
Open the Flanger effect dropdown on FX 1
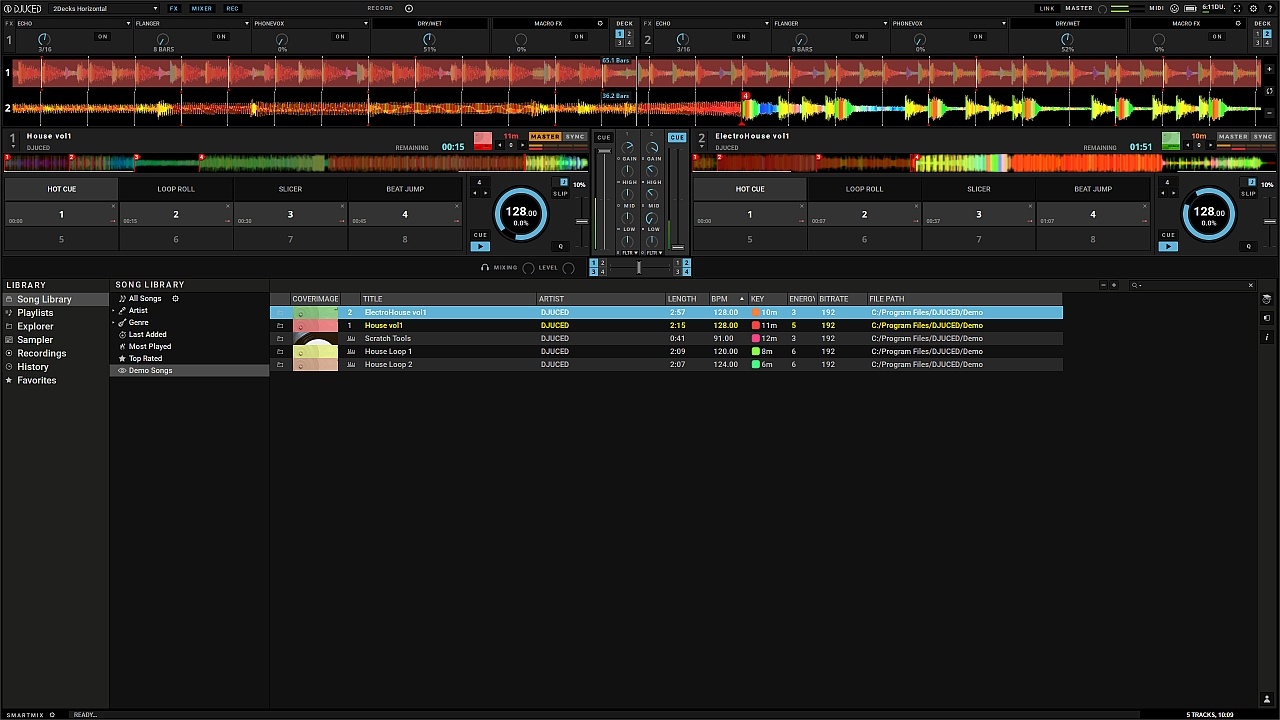(190, 23)
